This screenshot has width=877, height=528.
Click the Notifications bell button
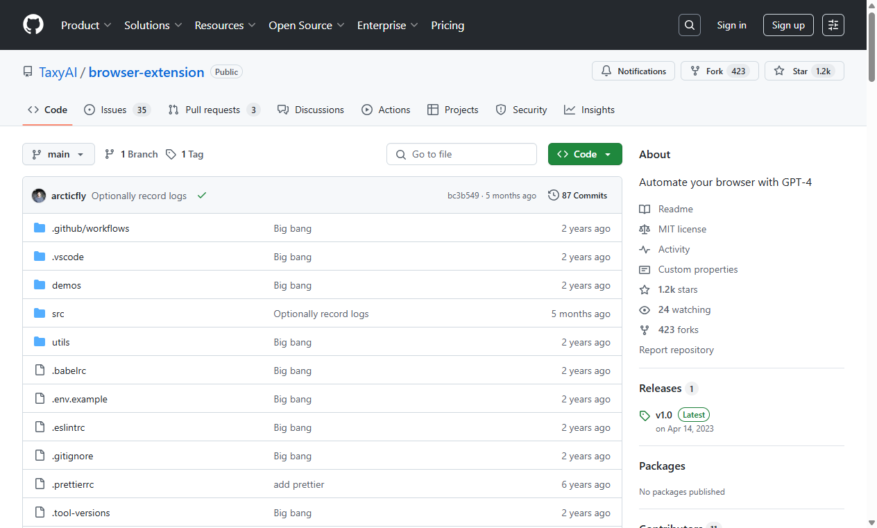(633, 71)
